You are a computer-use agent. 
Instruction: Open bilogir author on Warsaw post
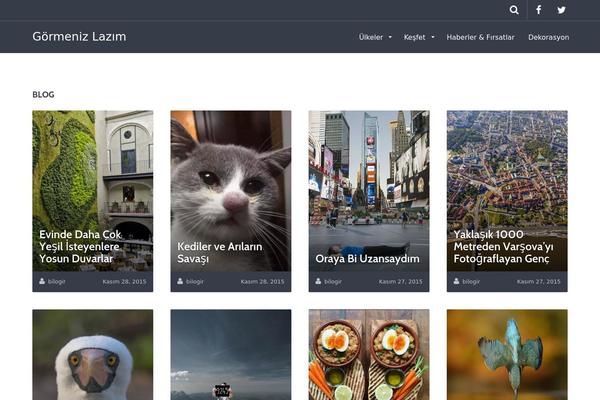(471, 281)
